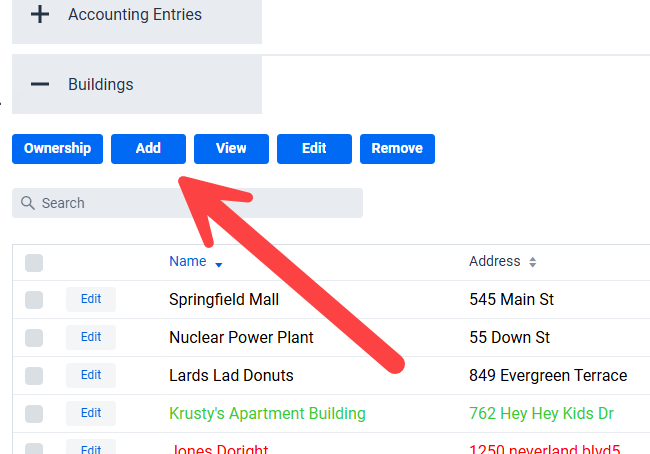Viewport: 650px width, 454px height.
Task: Click the Address column sort arrows icon
Action: tap(533, 262)
